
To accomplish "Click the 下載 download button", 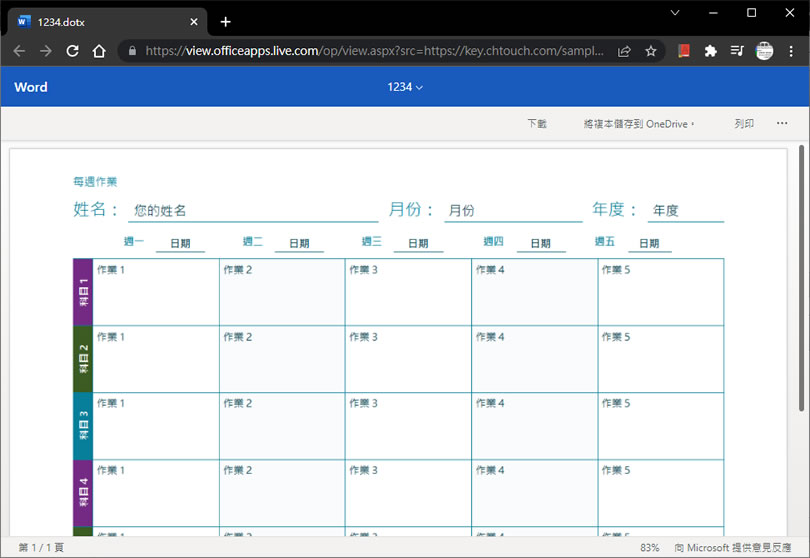I will pyautogui.click(x=537, y=124).
